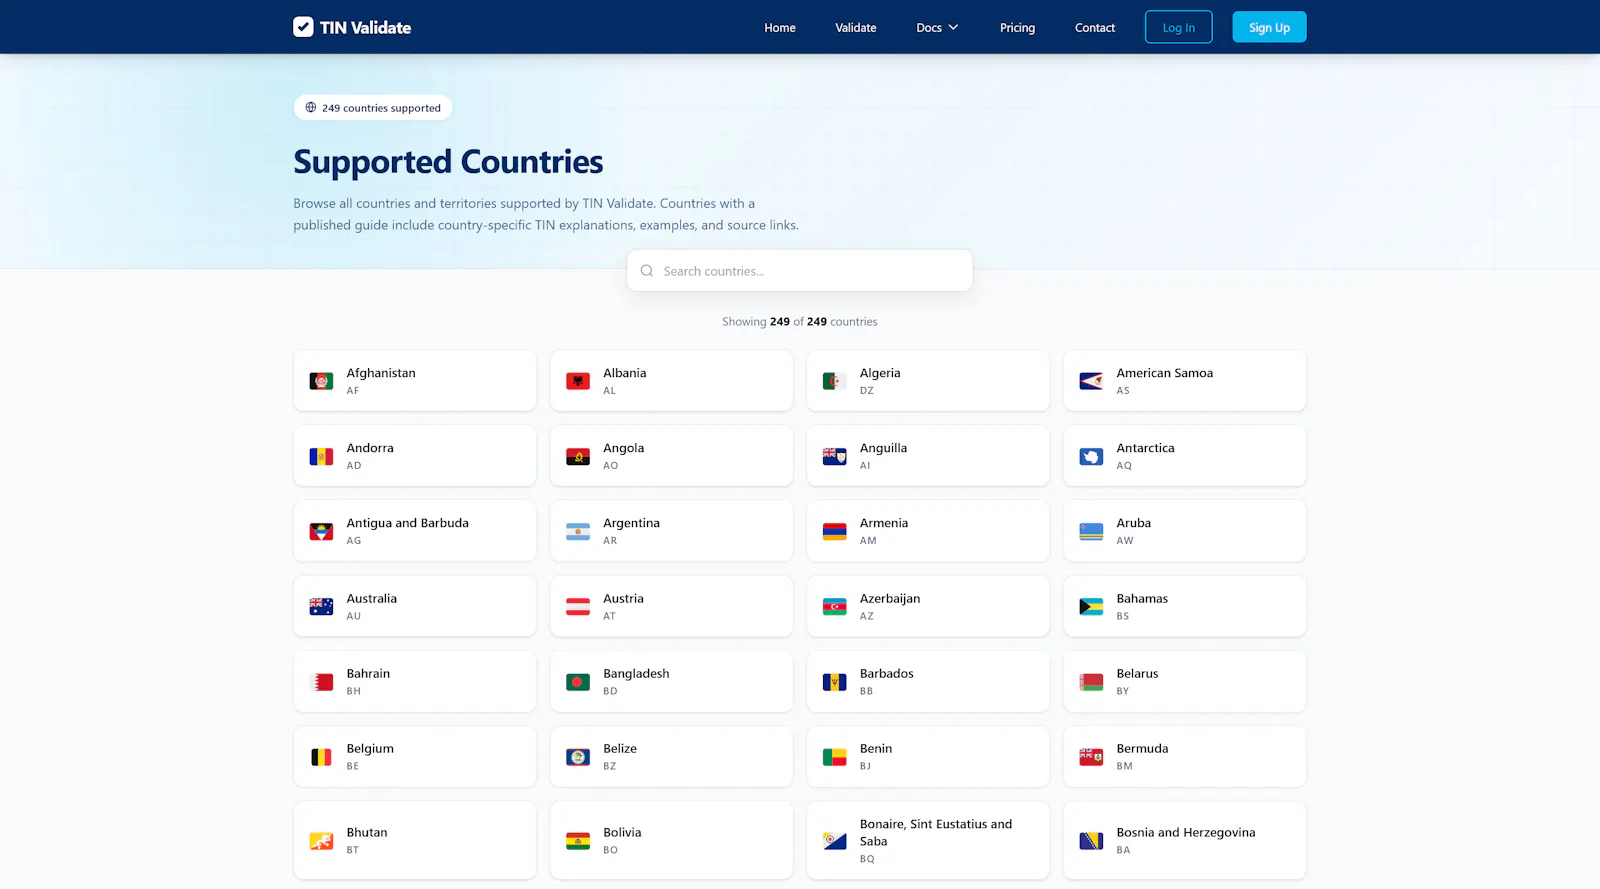Open the Contact nav item
1600x889 pixels.
tap(1095, 27)
